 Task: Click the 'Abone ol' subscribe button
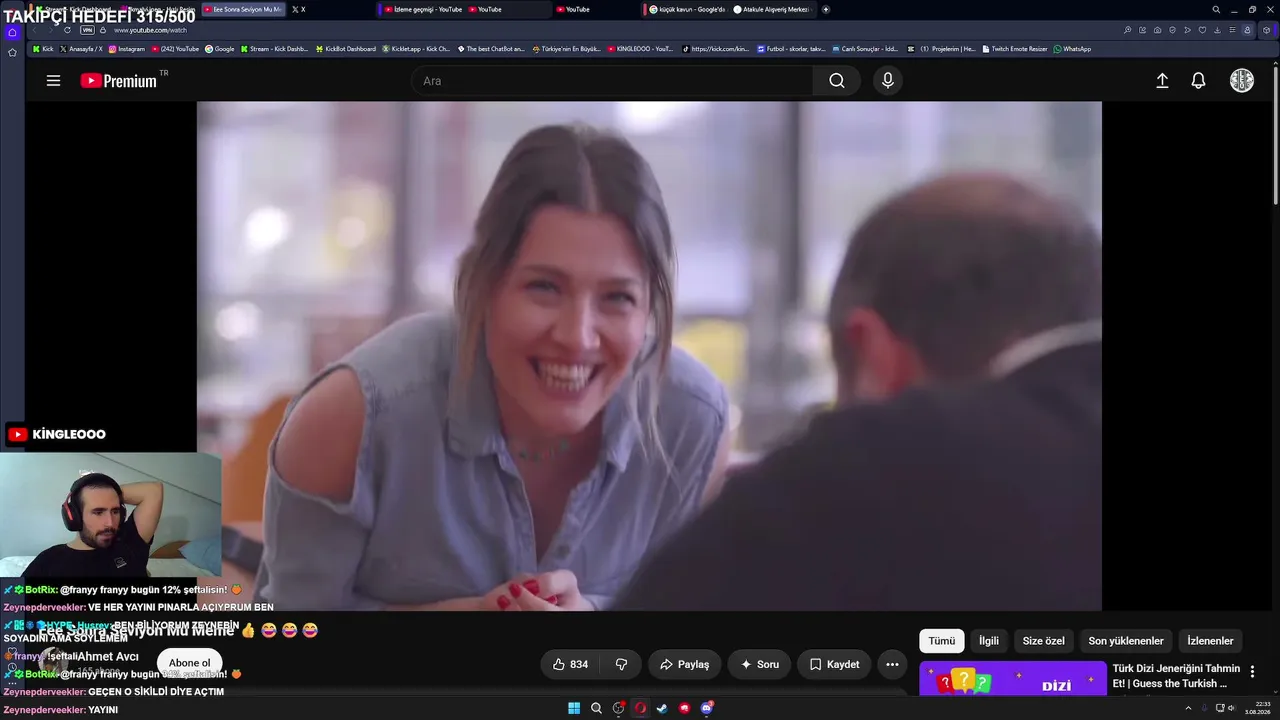click(x=190, y=663)
